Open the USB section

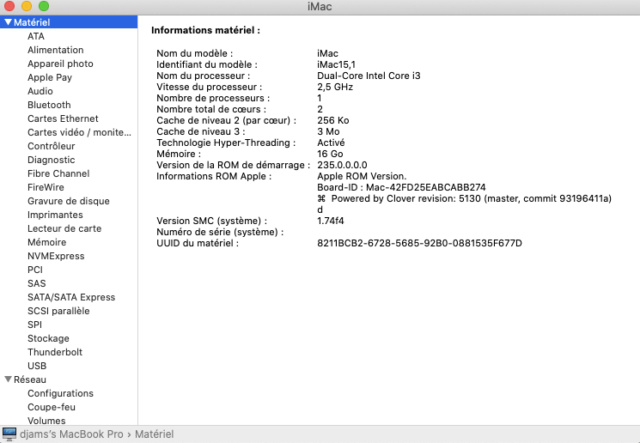click(x=37, y=366)
